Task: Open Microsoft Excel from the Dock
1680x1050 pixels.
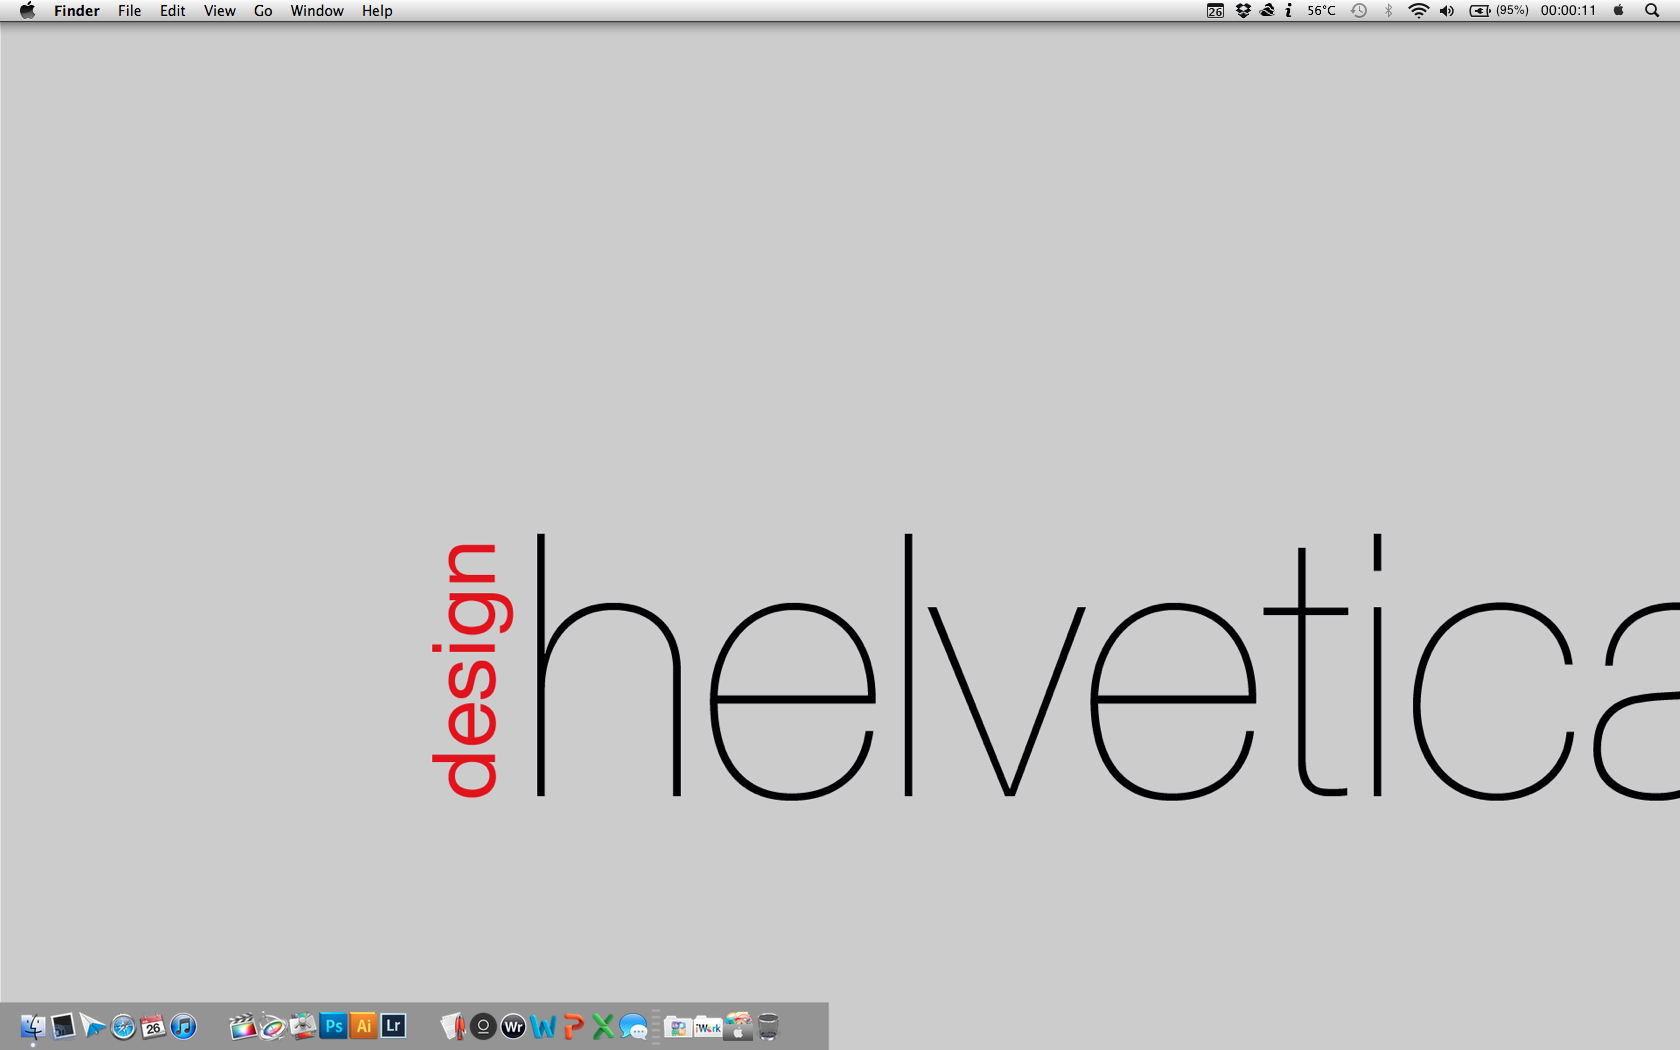Action: tap(603, 1027)
